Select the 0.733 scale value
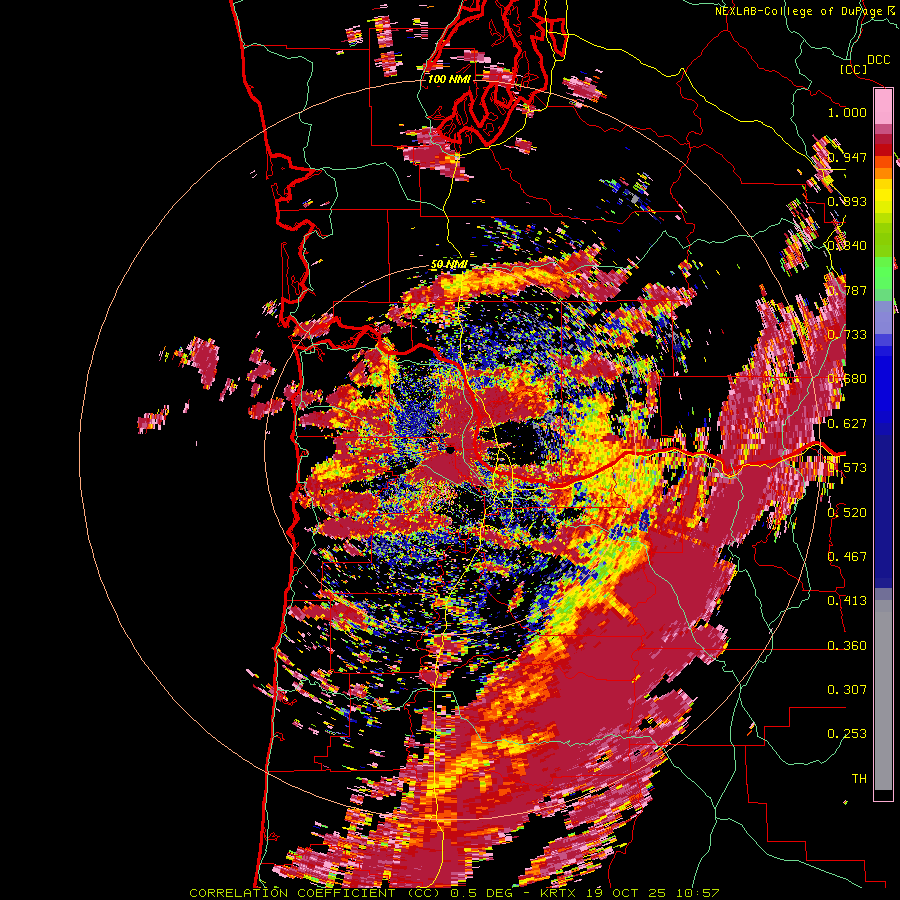The height and width of the screenshot is (900, 900). [847, 334]
